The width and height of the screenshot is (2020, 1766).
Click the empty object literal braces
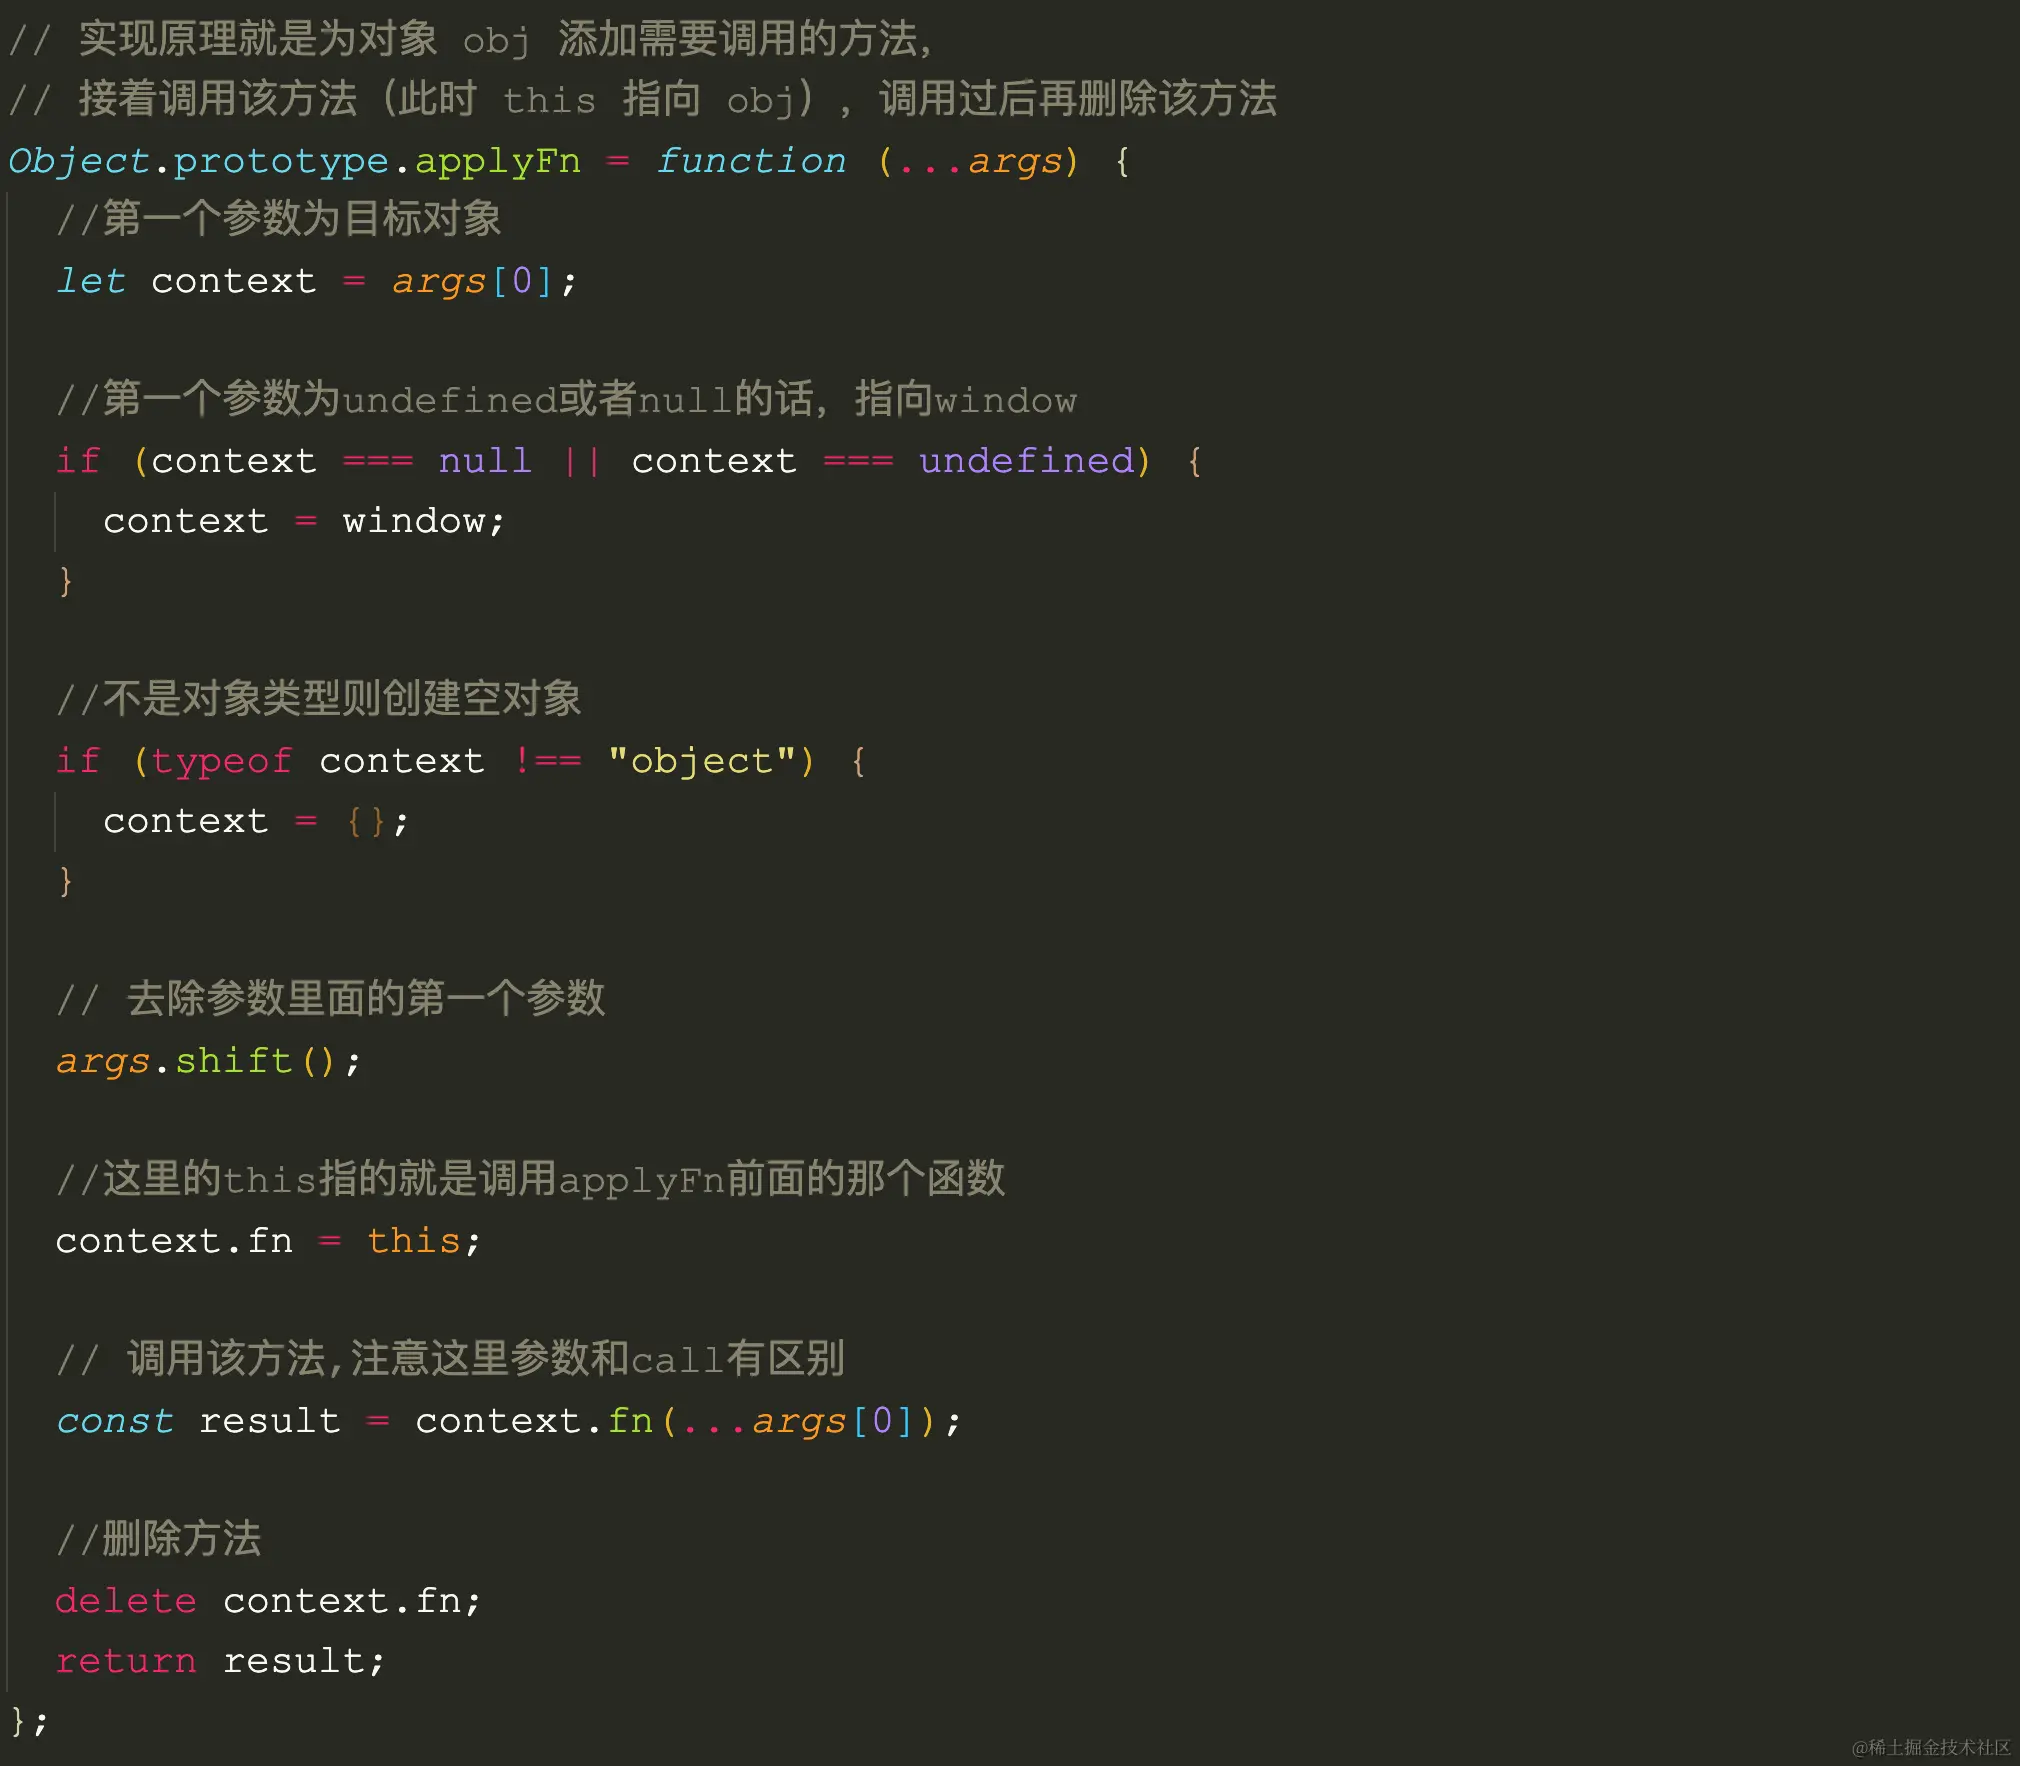click(365, 821)
